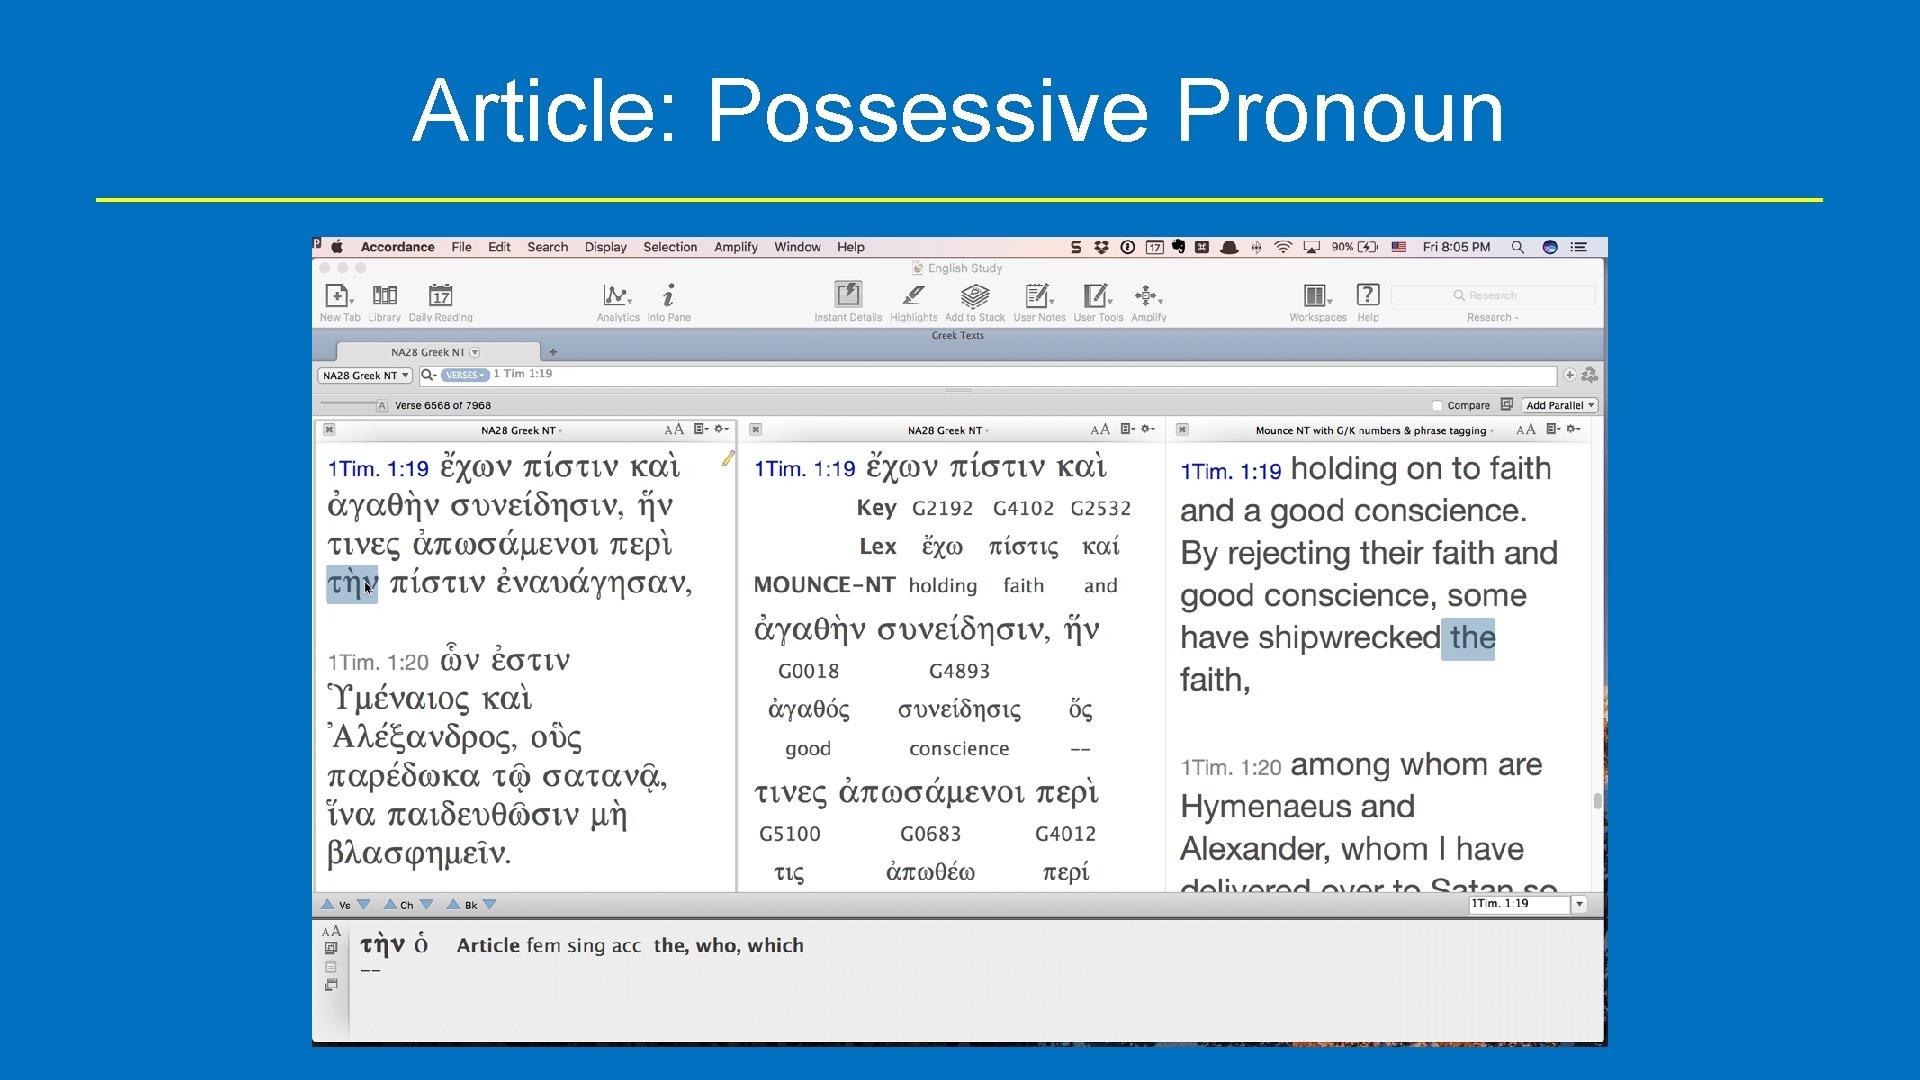Viewport: 1920px width, 1080px height.
Task: Click next chapter down arrow
Action: click(427, 905)
